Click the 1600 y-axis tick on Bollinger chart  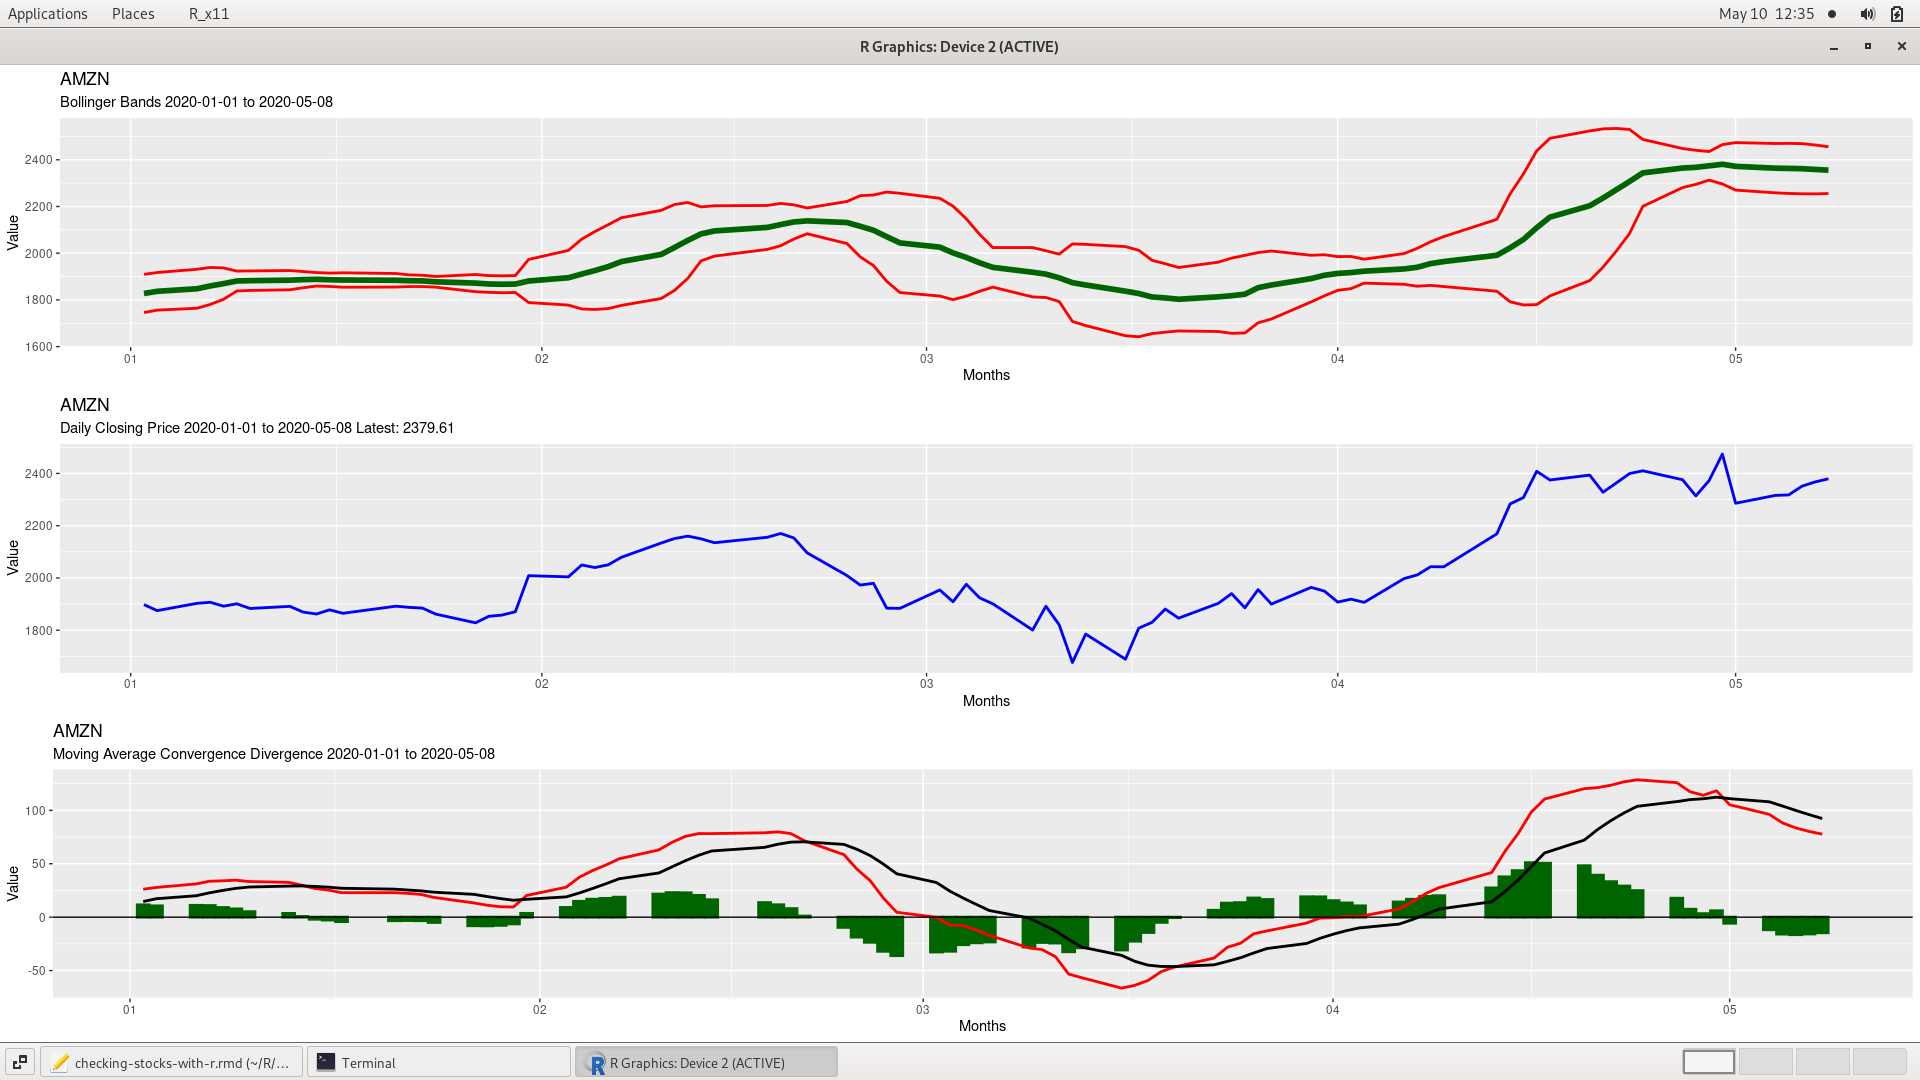(x=39, y=347)
